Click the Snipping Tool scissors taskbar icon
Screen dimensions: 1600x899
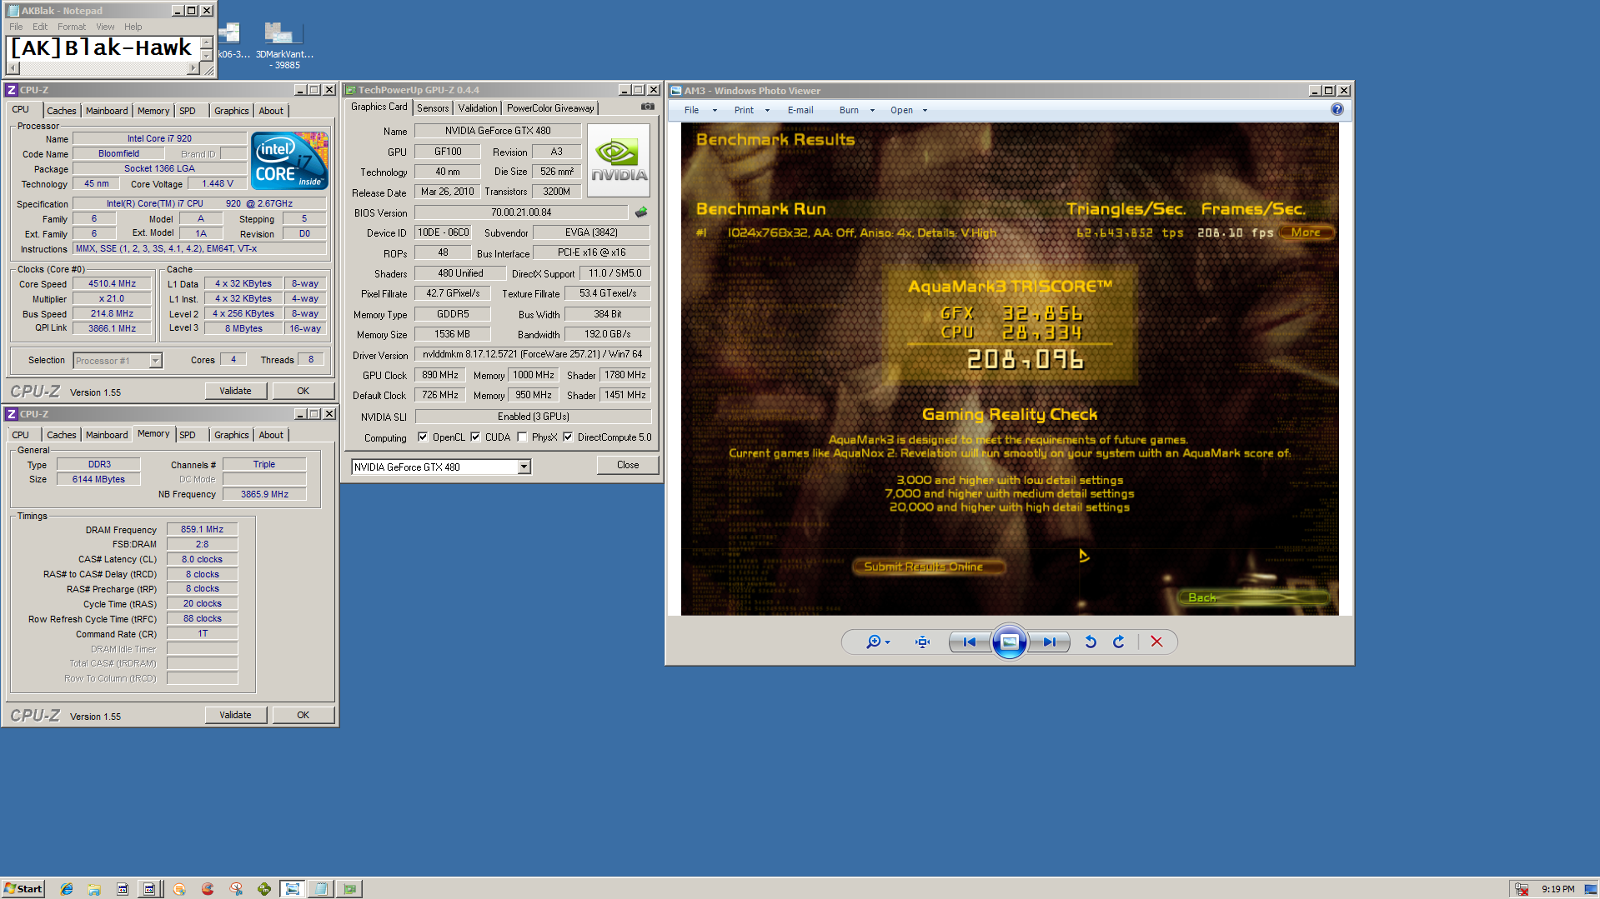click(x=236, y=888)
